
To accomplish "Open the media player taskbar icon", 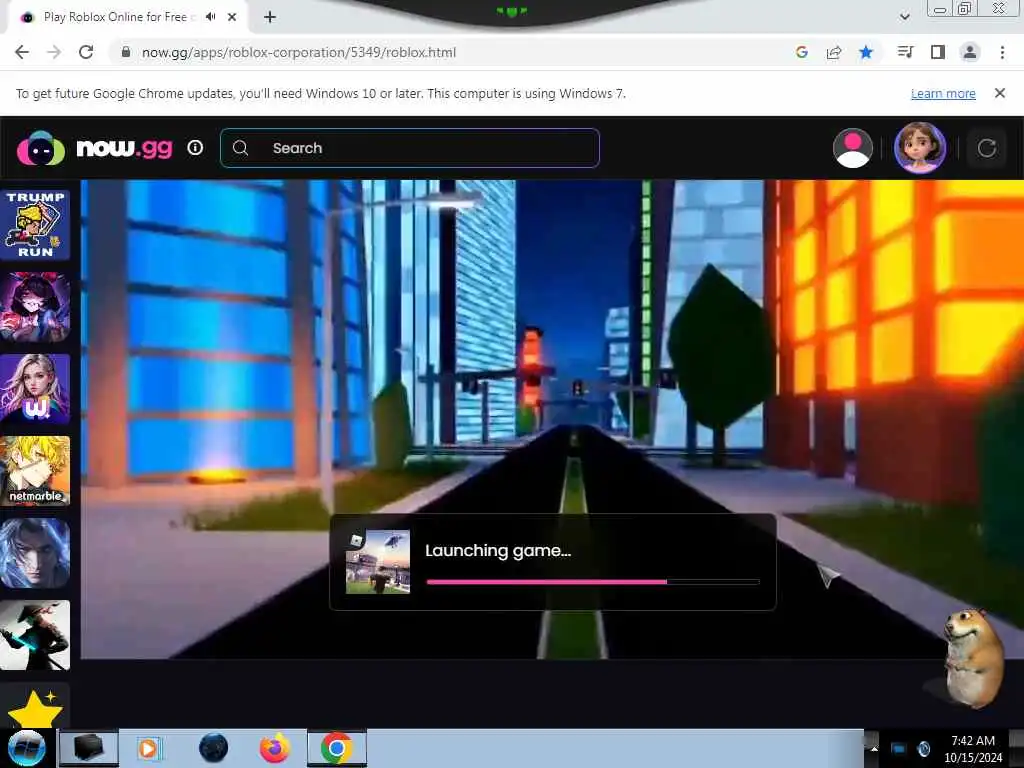I will [x=150, y=748].
